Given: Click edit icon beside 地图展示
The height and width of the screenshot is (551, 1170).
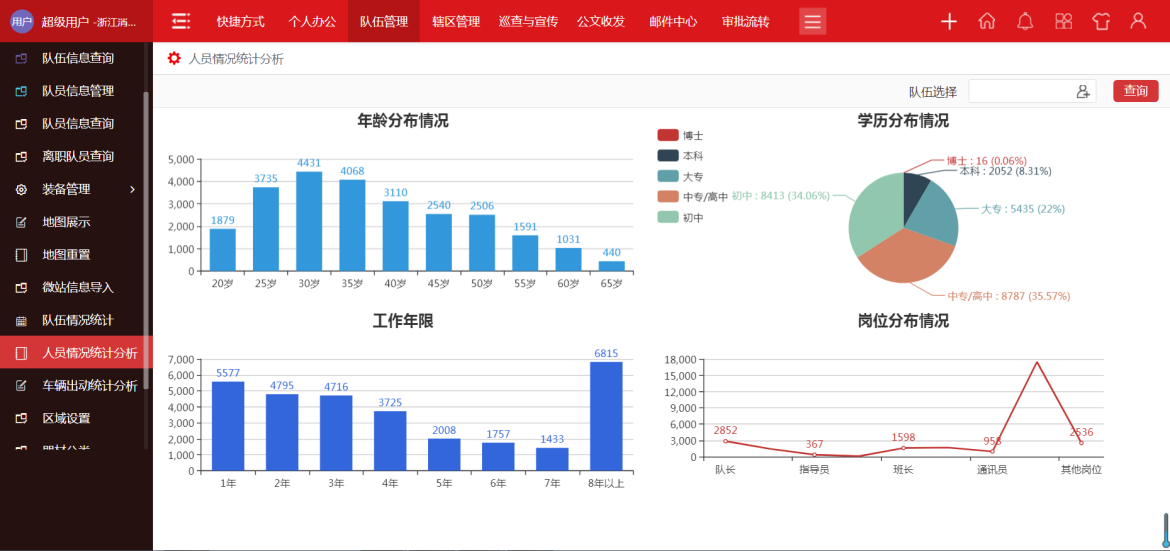Looking at the screenshot, I should [22, 222].
